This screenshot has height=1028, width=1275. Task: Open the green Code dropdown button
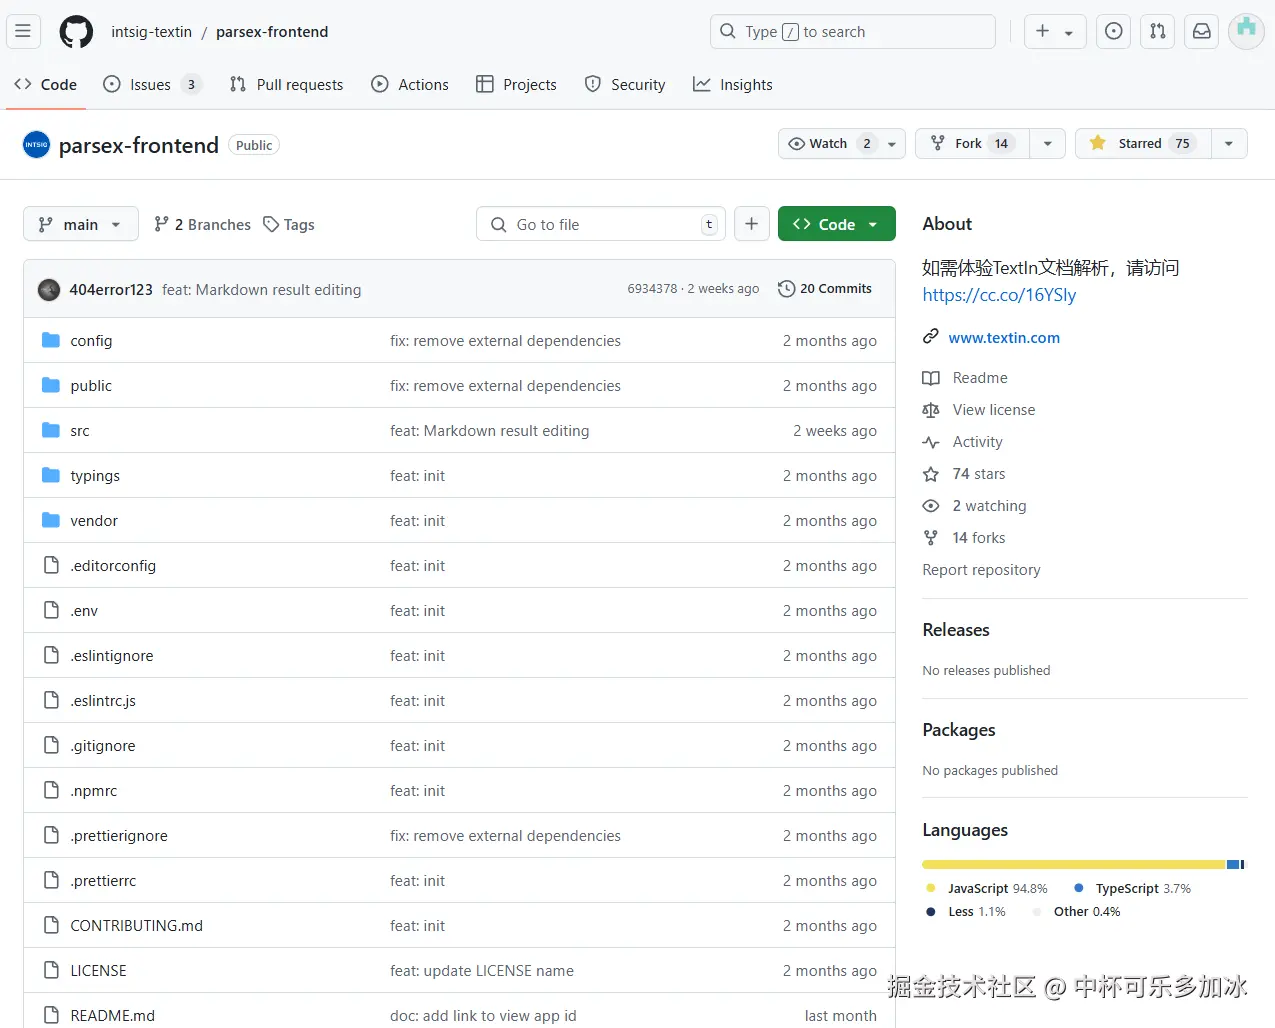coord(836,224)
